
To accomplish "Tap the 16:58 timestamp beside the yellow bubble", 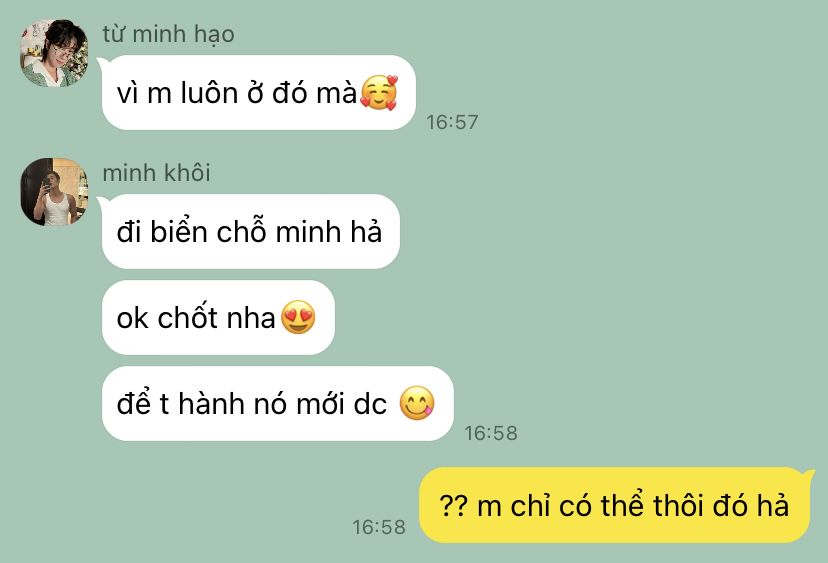I will (x=379, y=527).
